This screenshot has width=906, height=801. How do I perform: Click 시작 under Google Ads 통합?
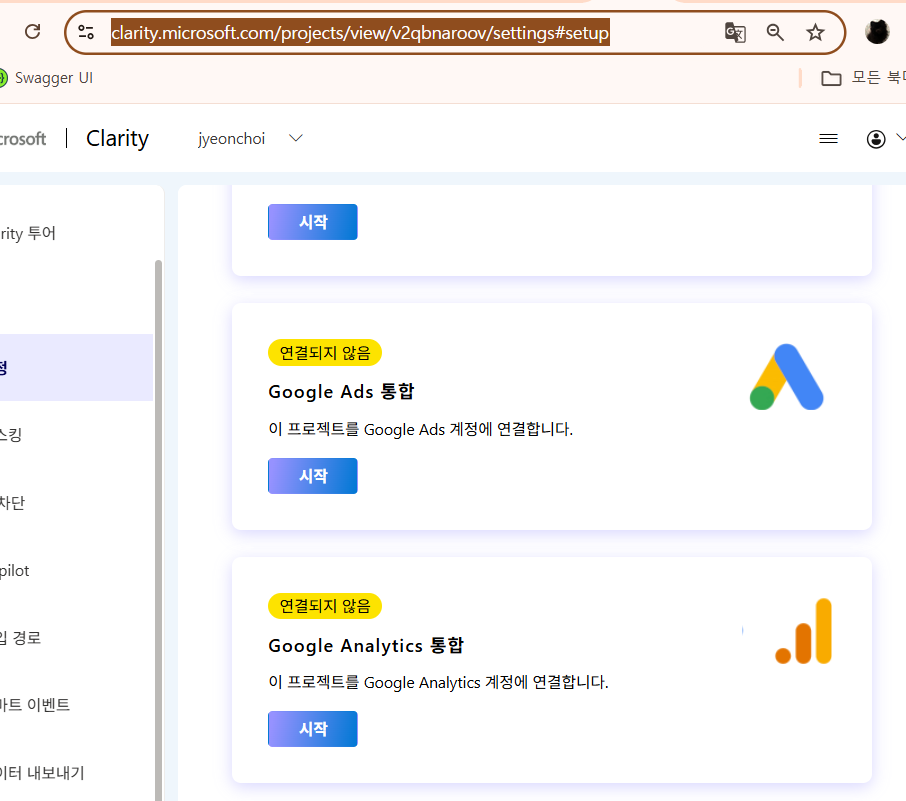[x=313, y=476]
